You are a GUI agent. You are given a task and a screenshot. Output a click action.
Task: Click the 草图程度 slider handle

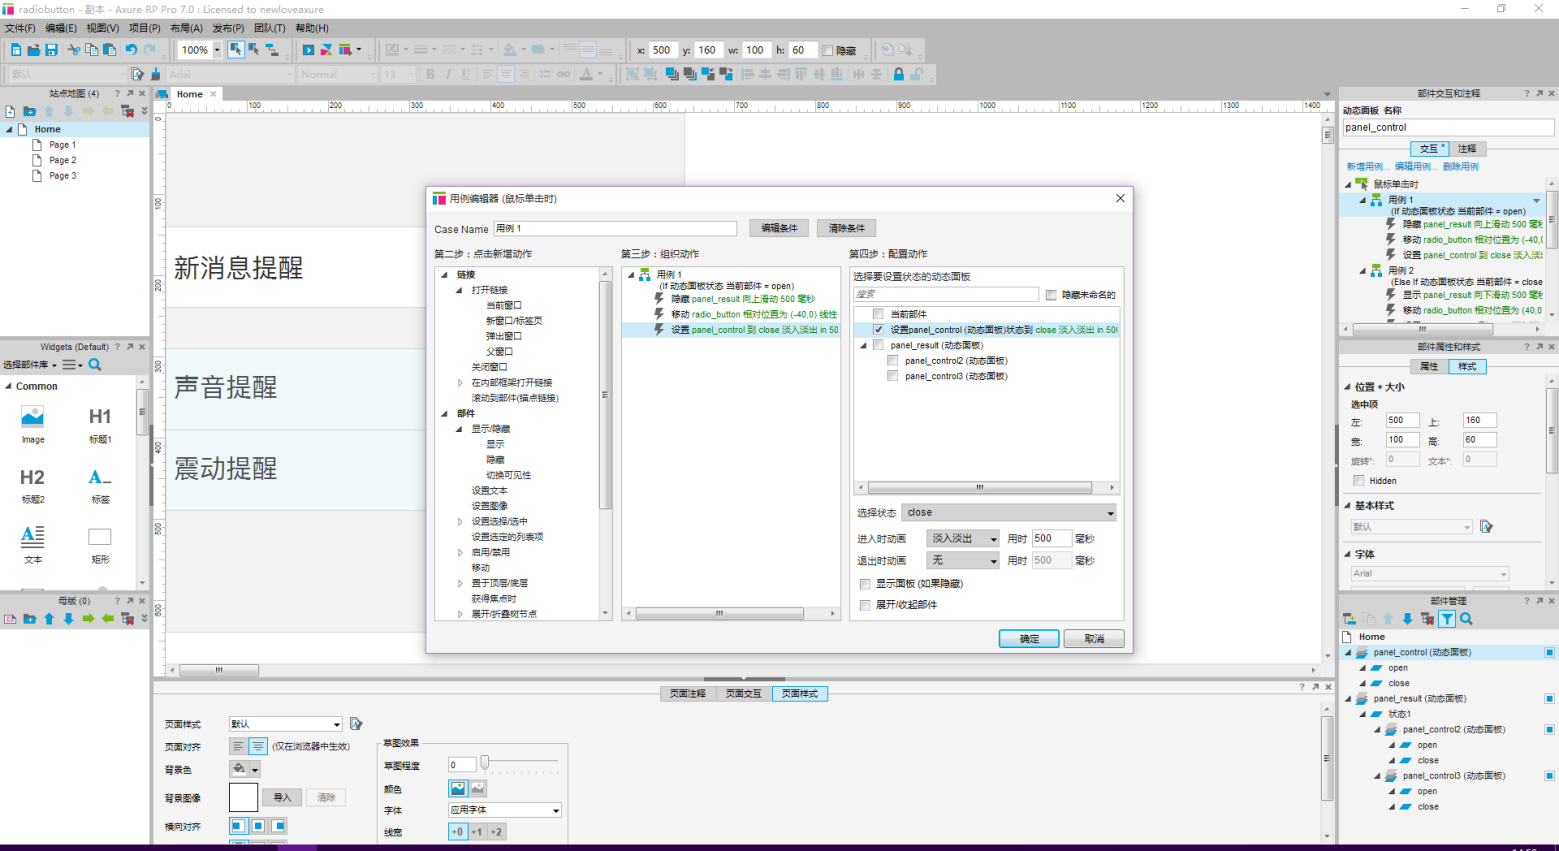(485, 764)
